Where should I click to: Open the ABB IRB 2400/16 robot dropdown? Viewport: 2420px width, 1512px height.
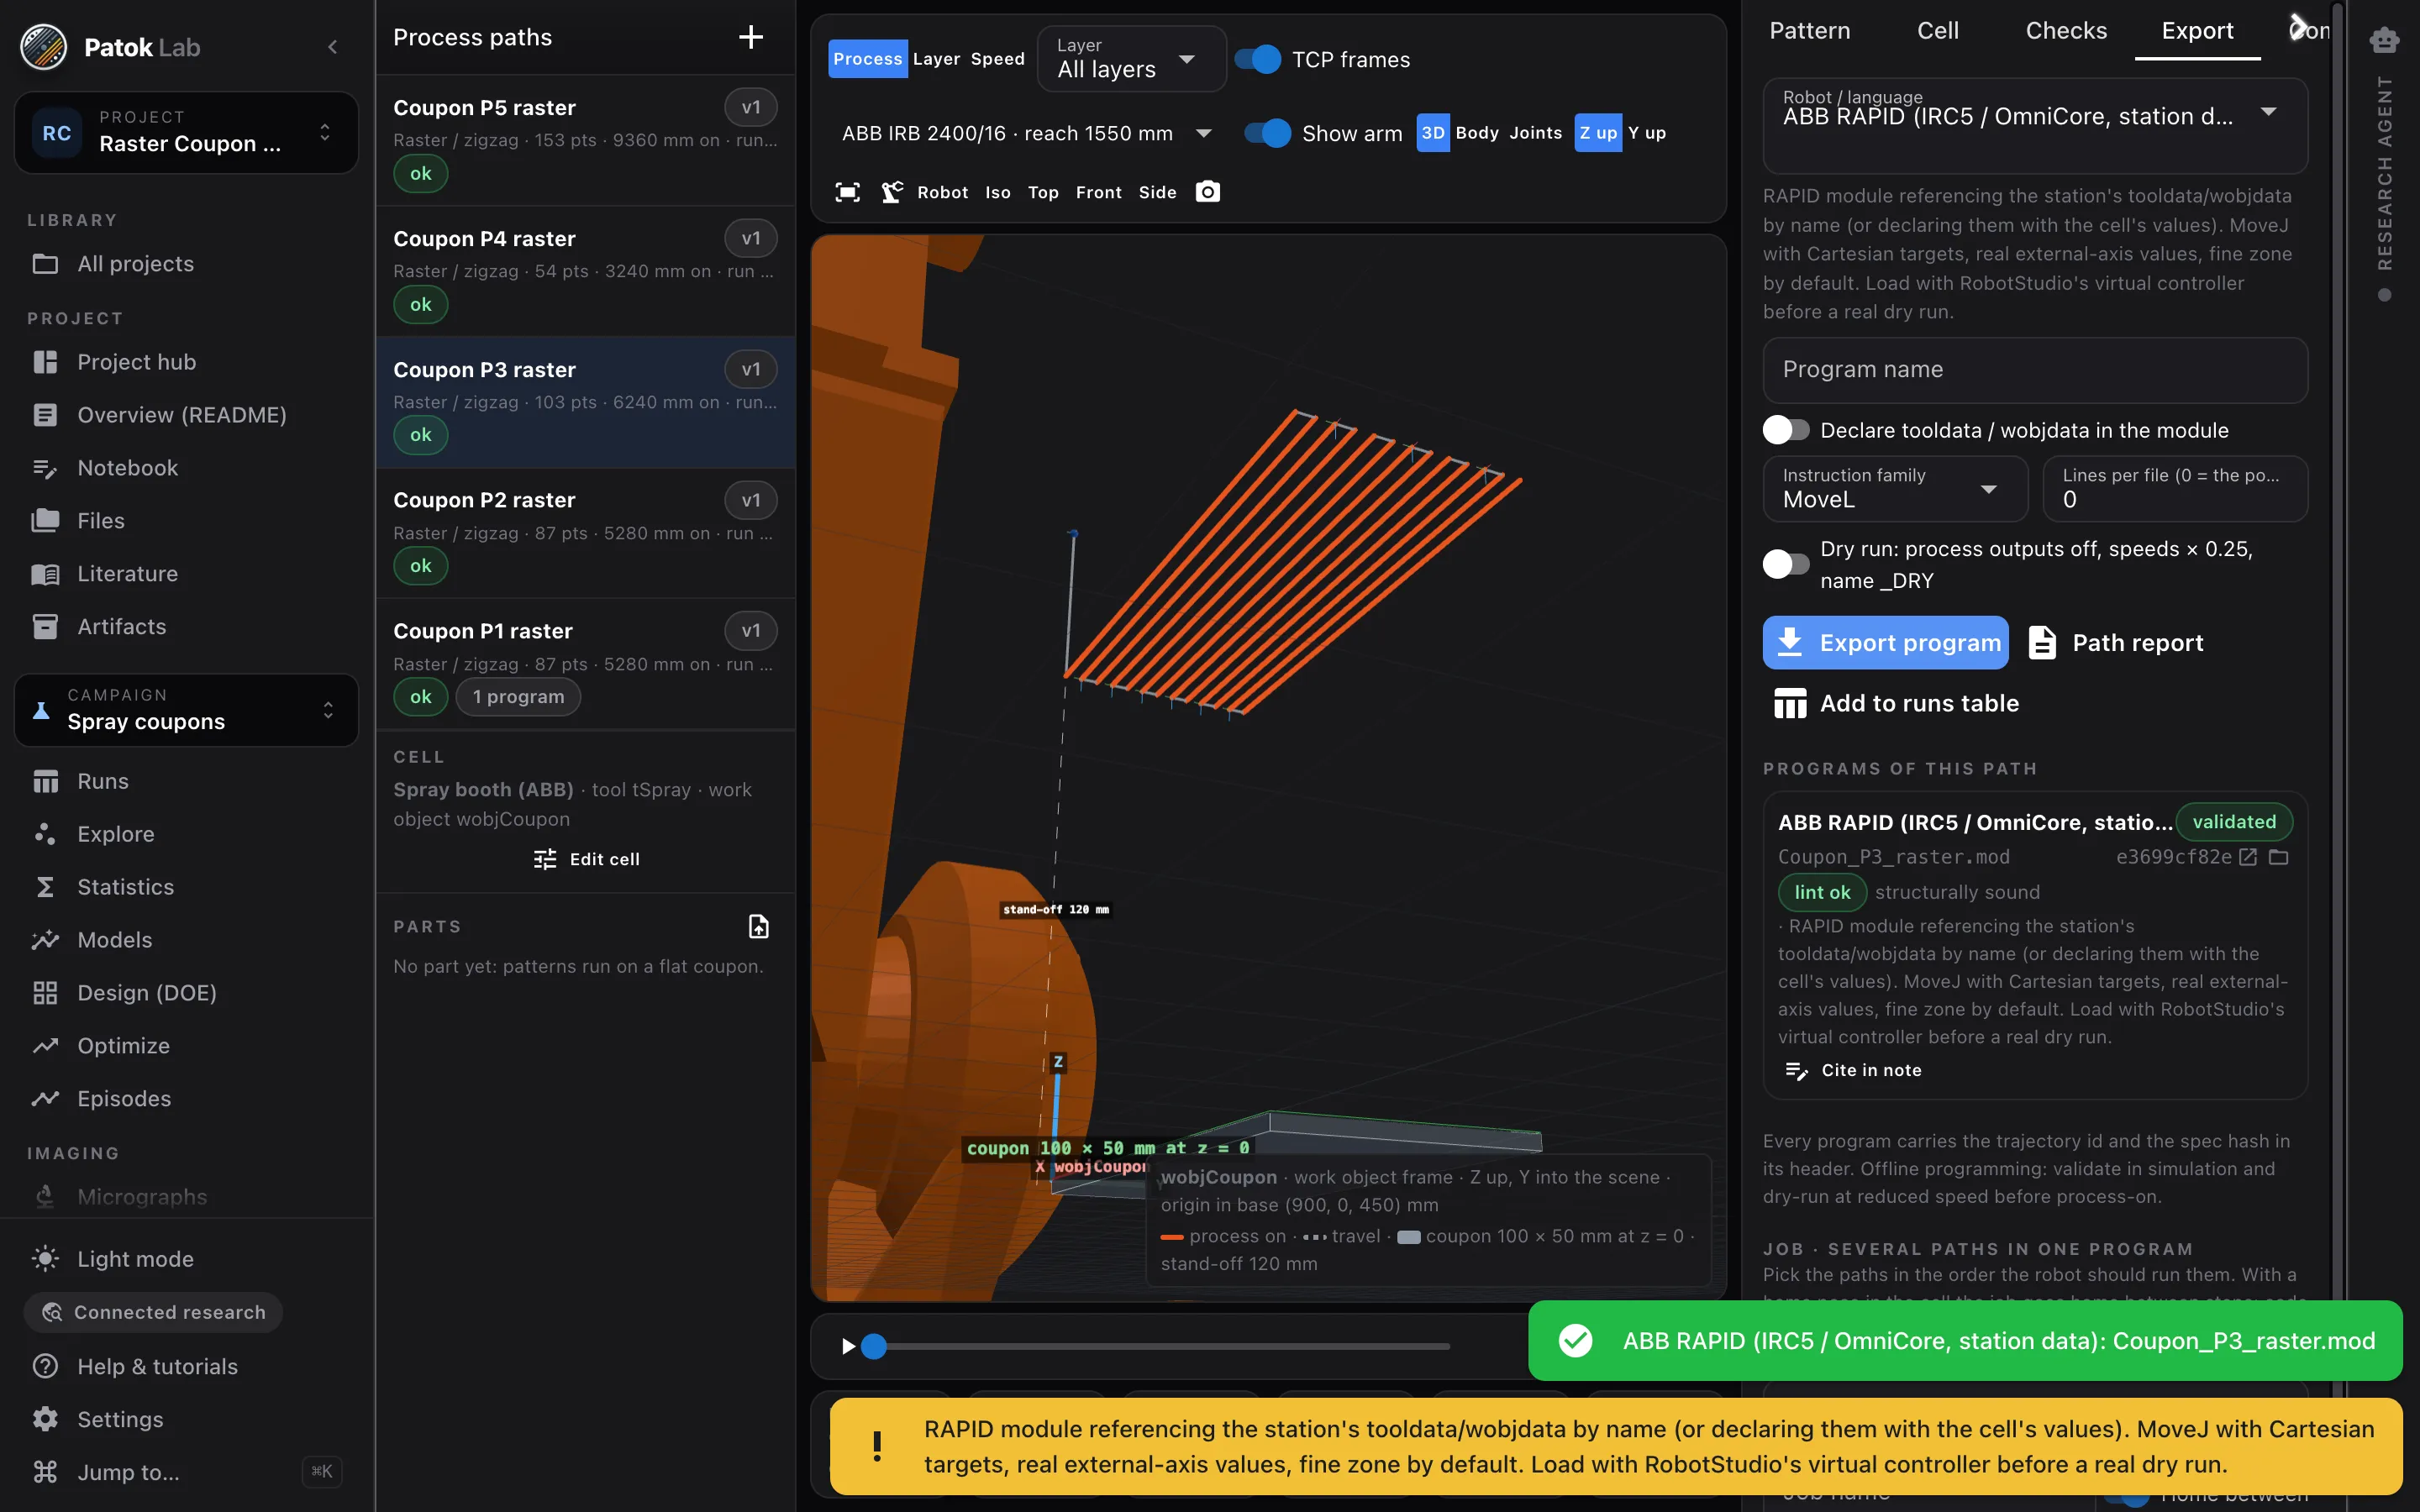[x=1026, y=133]
